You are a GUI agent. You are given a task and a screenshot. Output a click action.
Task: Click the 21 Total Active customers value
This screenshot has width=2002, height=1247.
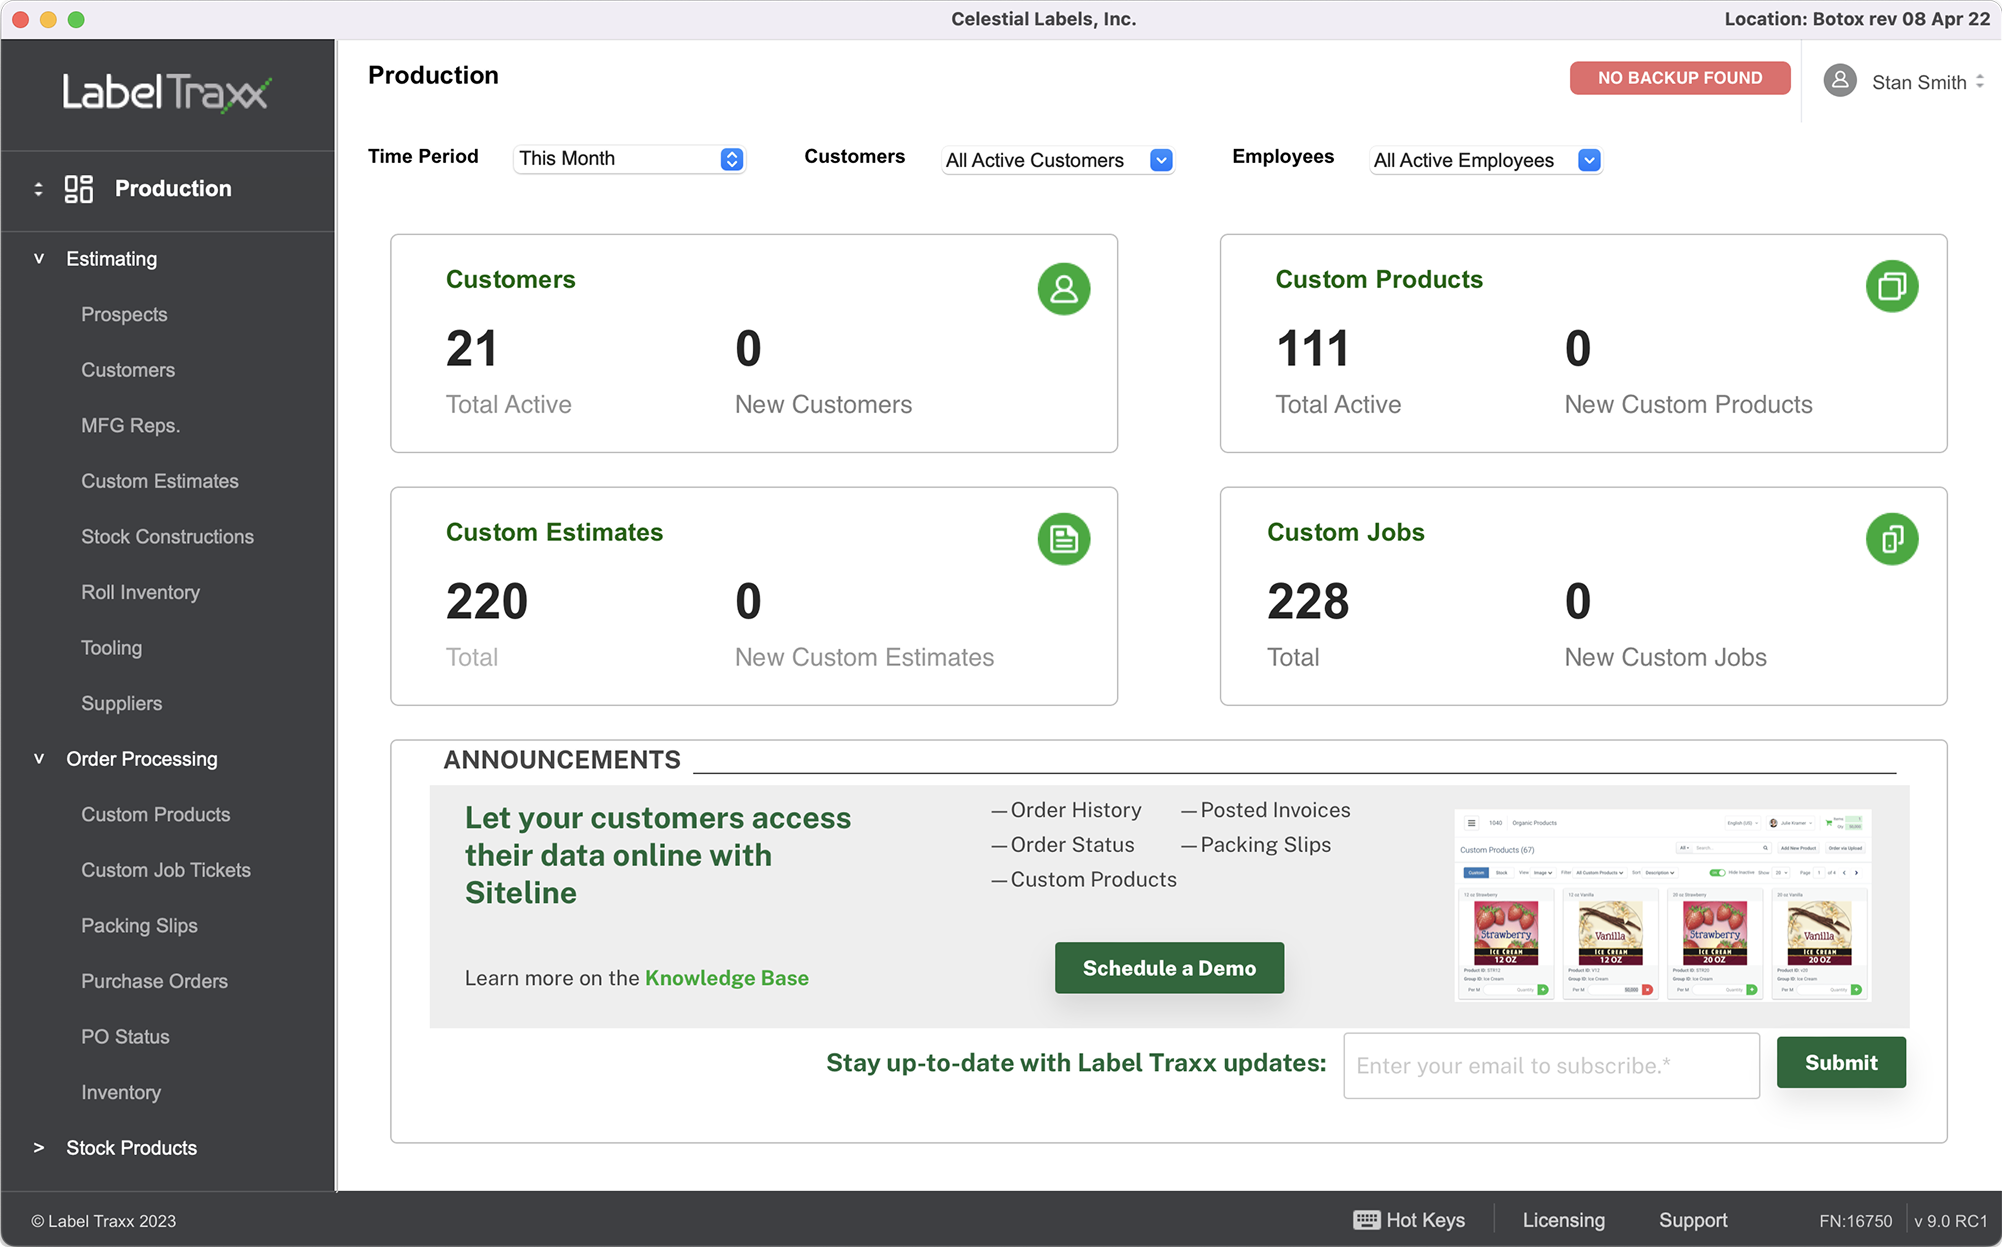[472, 349]
